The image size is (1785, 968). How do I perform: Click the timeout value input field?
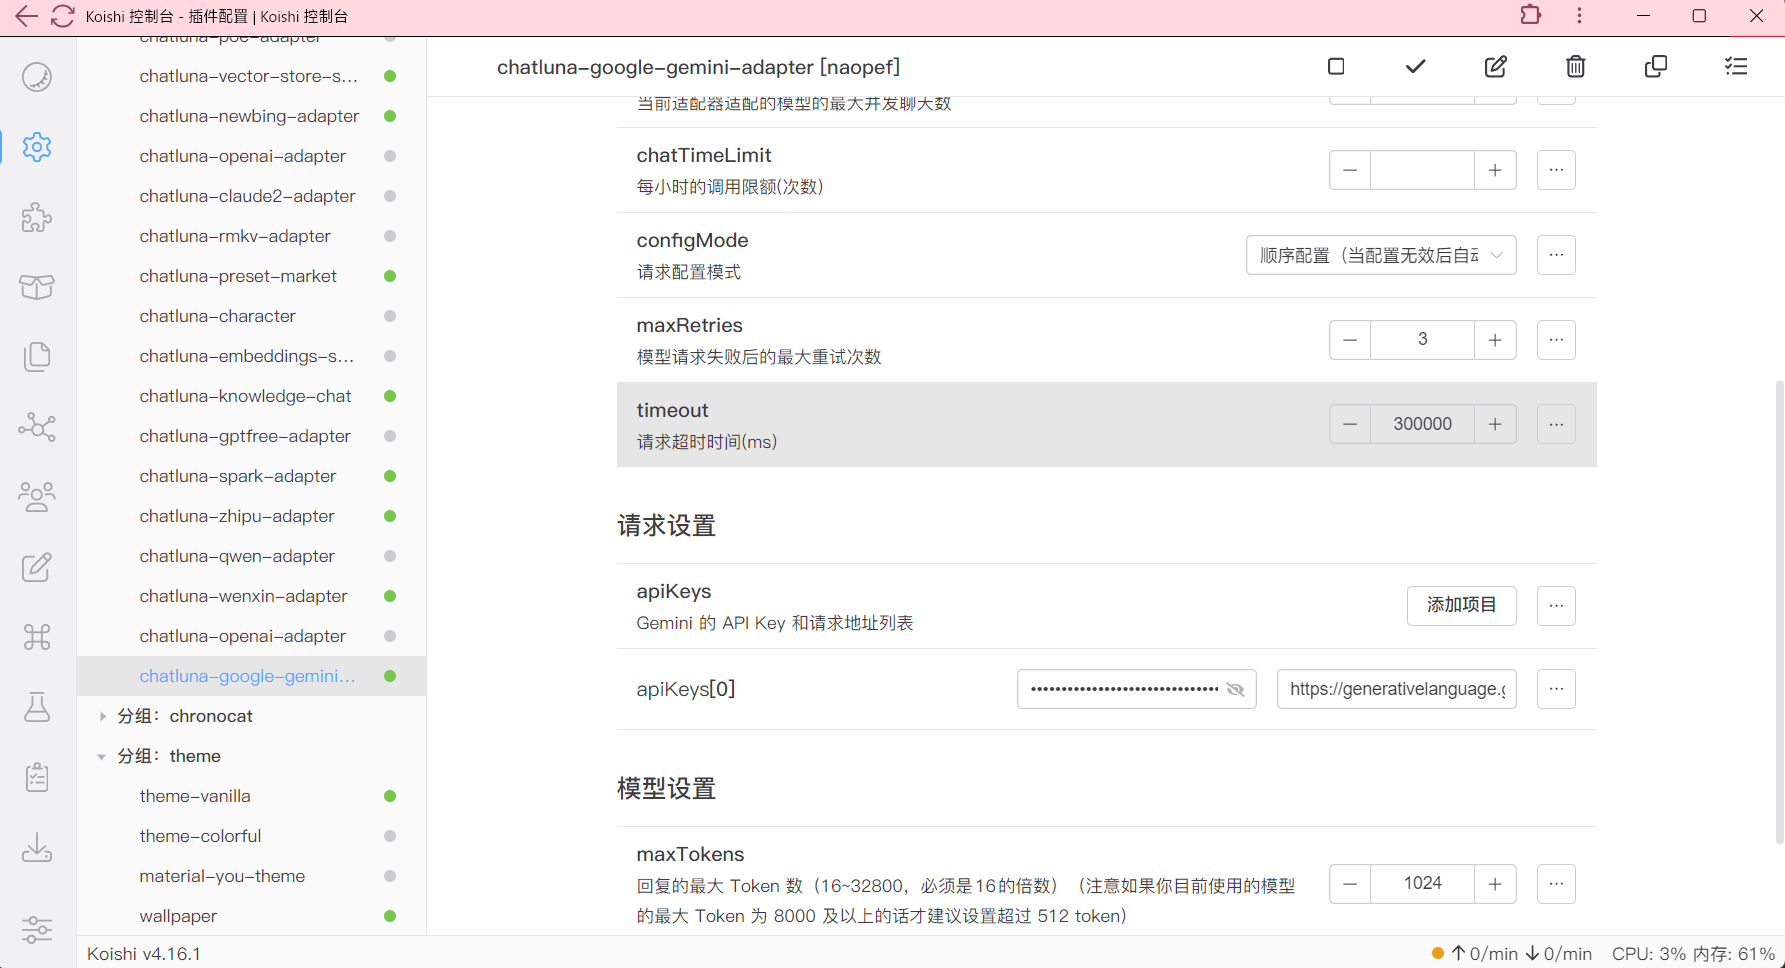pyautogui.click(x=1422, y=424)
